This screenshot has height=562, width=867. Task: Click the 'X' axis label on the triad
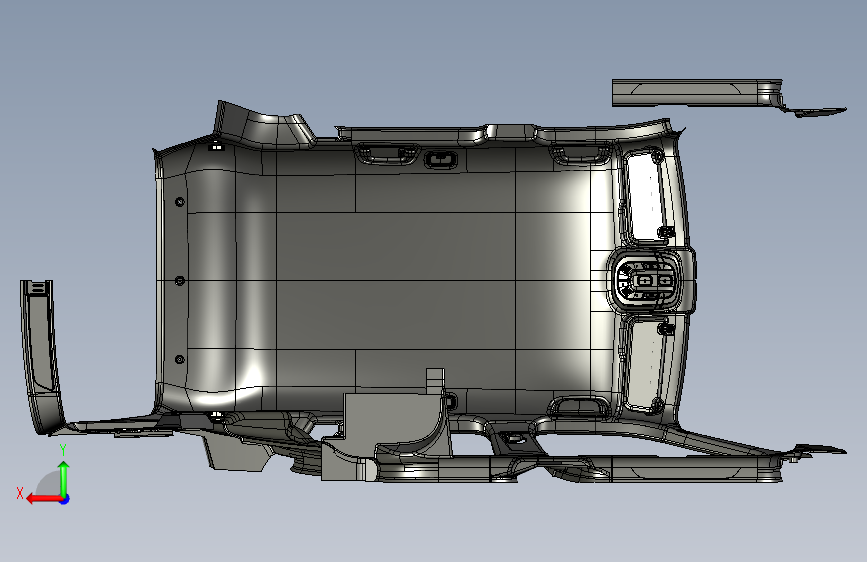click(x=20, y=493)
